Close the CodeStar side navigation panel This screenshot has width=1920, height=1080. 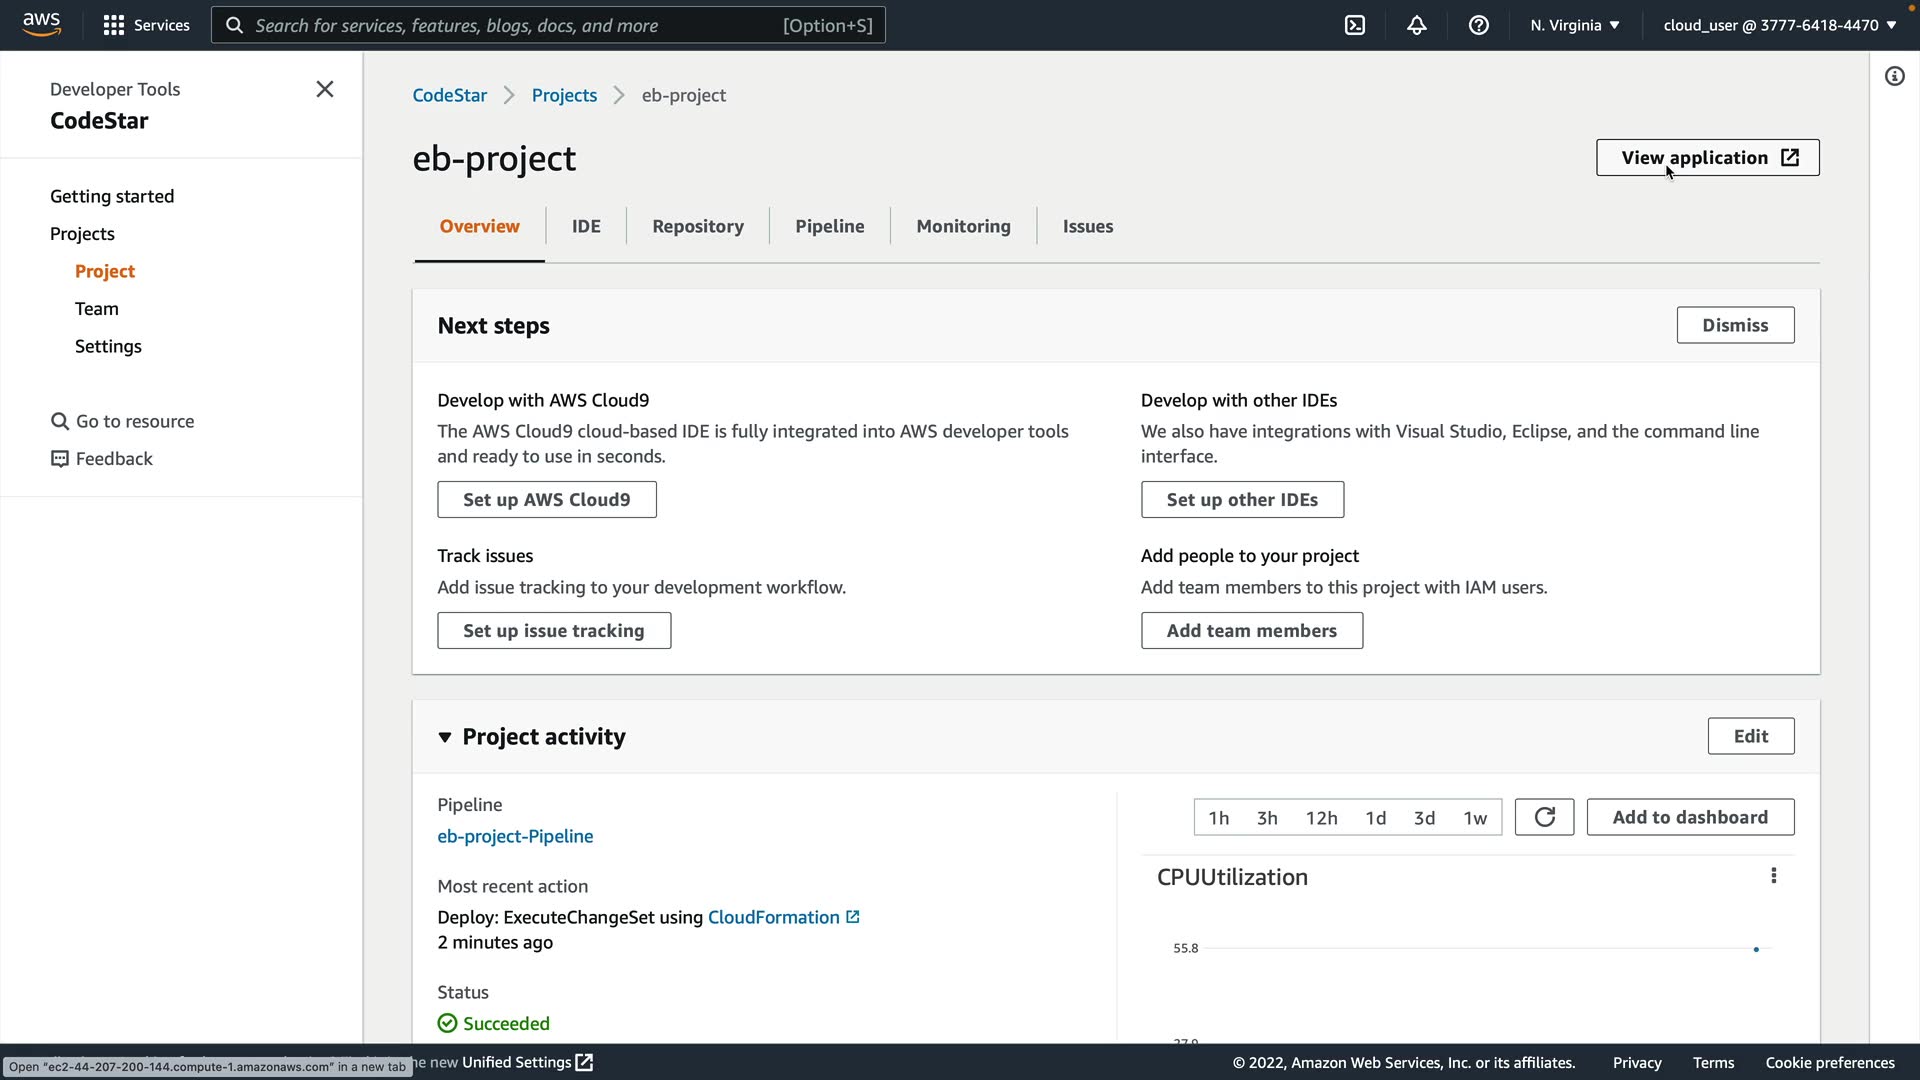325,89
